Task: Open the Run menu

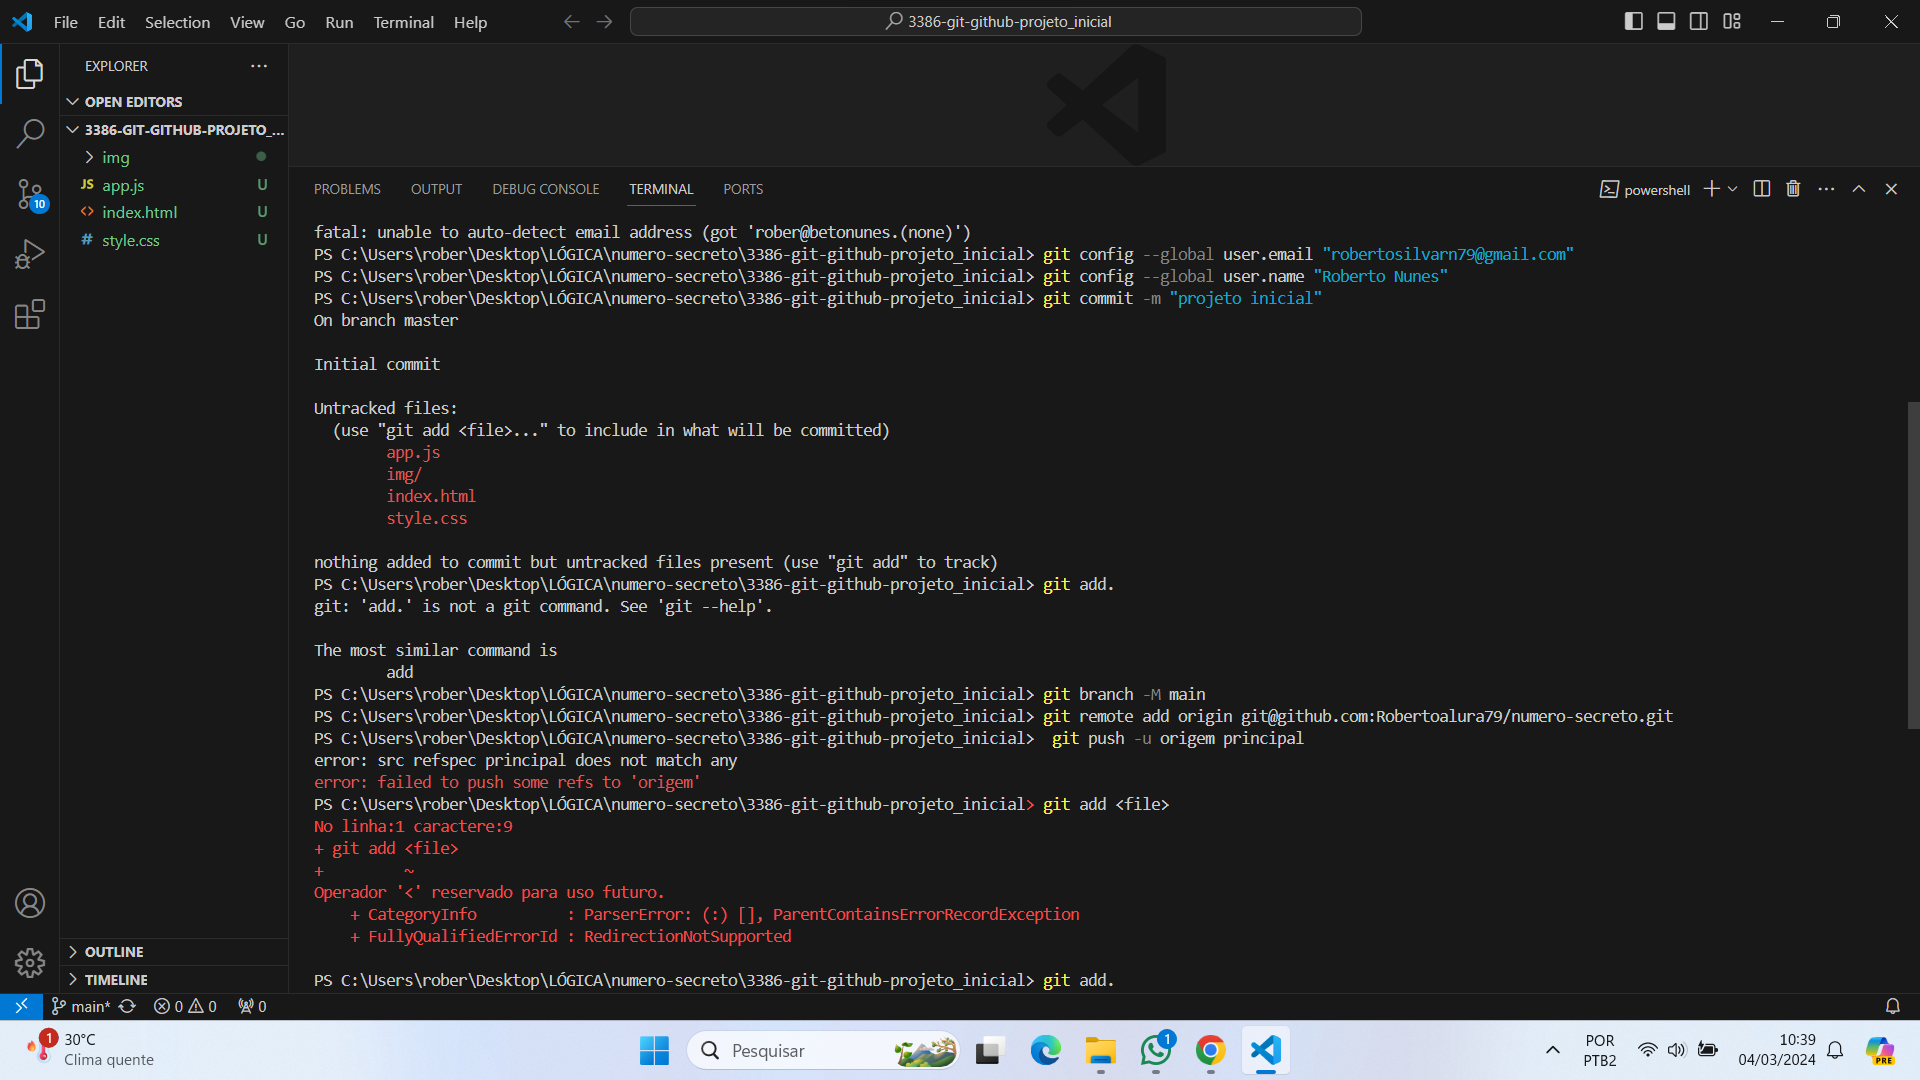Action: click(x=339, y=22)
